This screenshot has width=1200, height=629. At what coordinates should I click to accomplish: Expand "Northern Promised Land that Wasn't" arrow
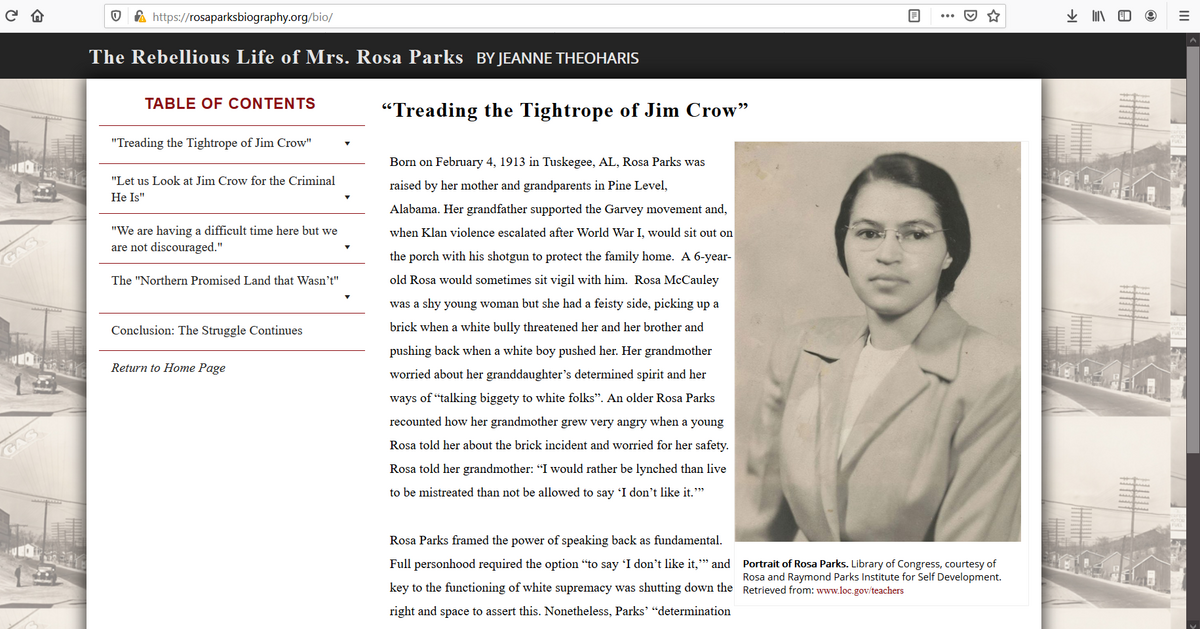point(347,297)
